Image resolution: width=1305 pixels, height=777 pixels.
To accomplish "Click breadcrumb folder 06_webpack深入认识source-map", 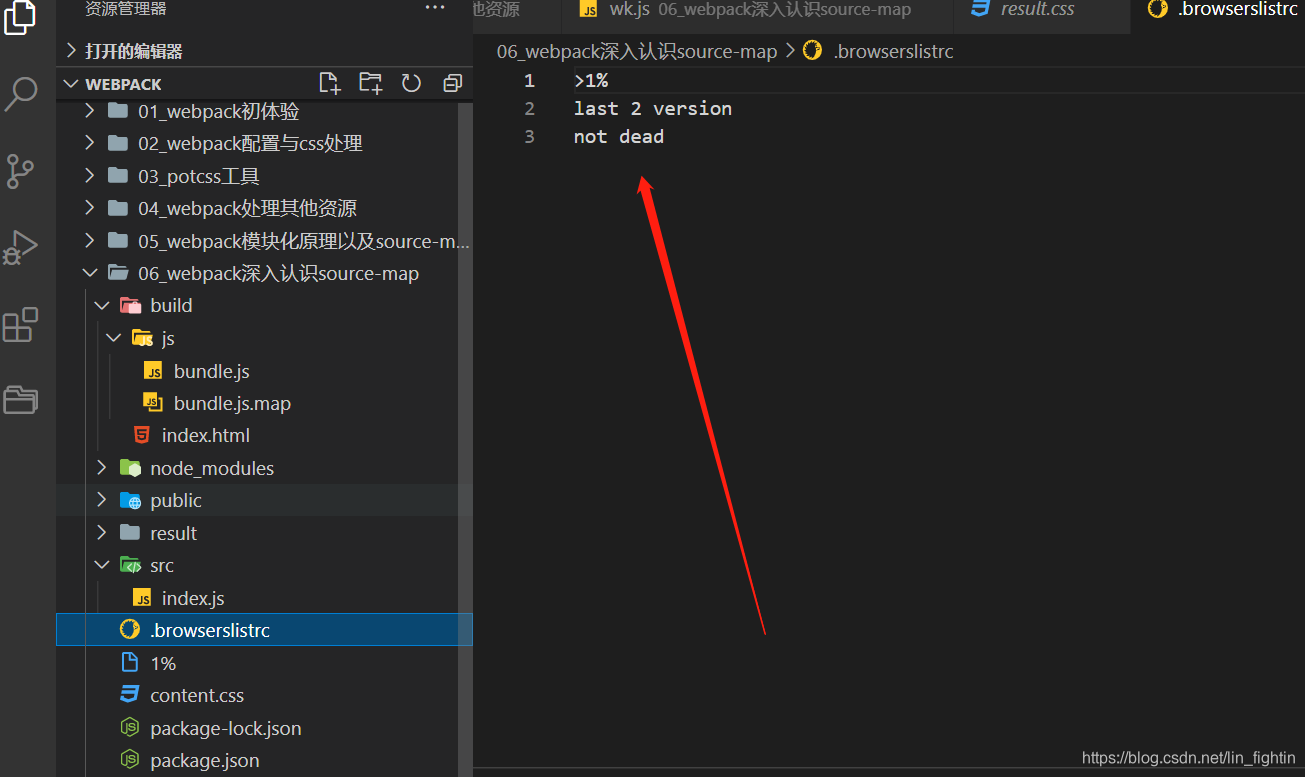I will tap(637, 51).
